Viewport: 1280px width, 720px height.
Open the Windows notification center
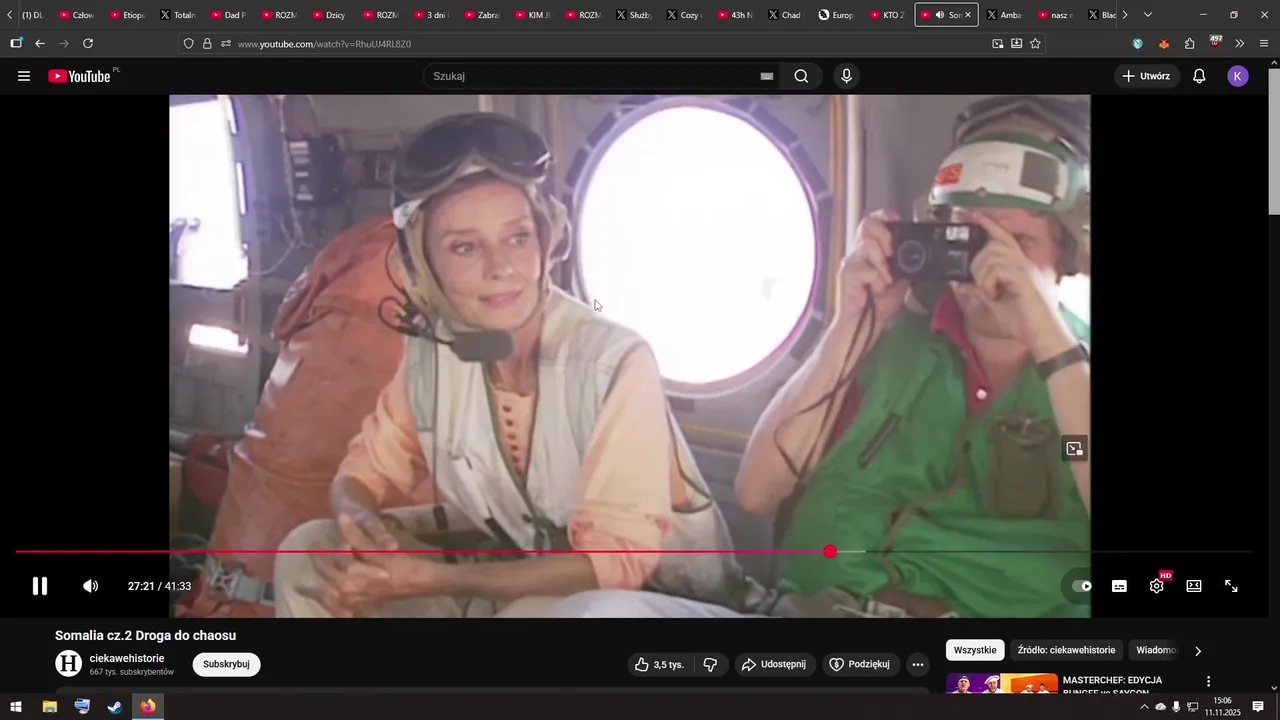pyautogui.click(x=1258, y=706)
